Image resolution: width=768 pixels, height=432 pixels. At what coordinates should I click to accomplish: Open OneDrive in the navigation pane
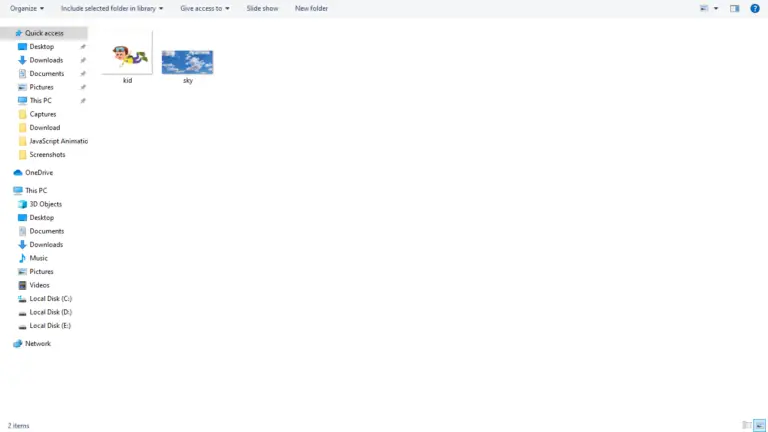[x=39, y=172]
